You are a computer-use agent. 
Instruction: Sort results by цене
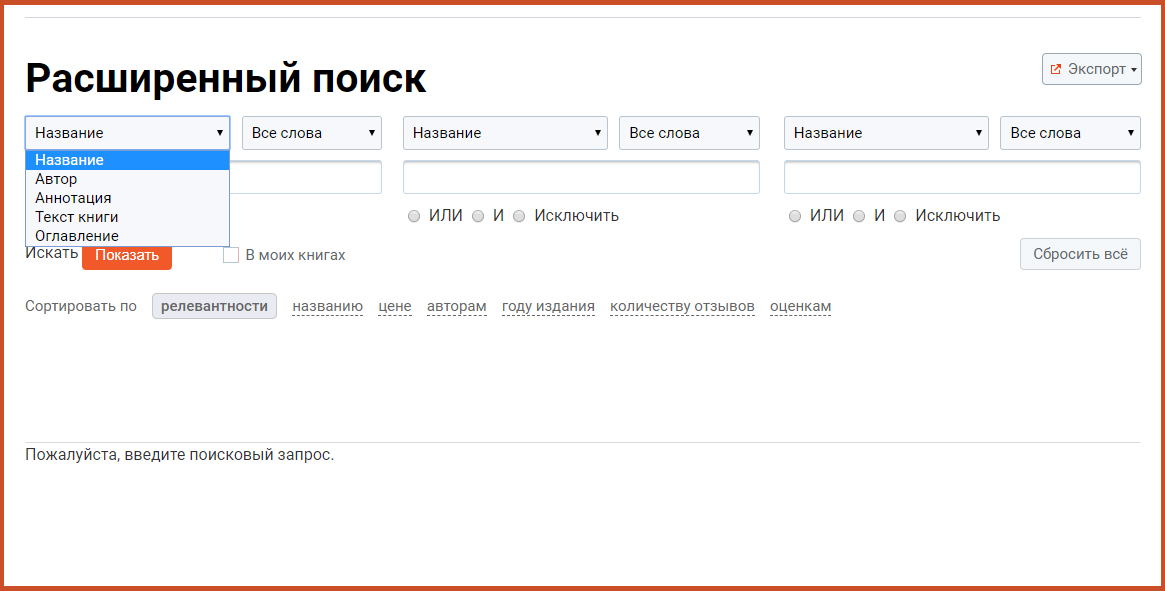pos(395,306)
